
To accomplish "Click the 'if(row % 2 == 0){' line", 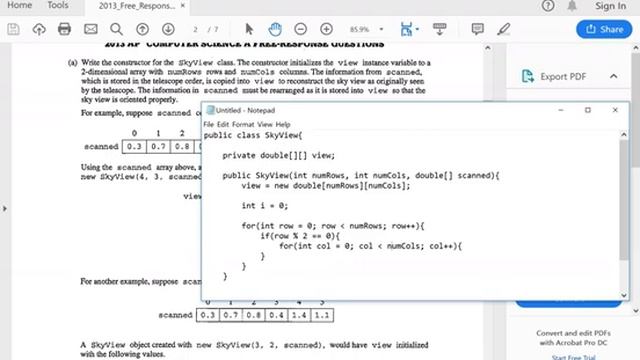I will tap(300, 236).
